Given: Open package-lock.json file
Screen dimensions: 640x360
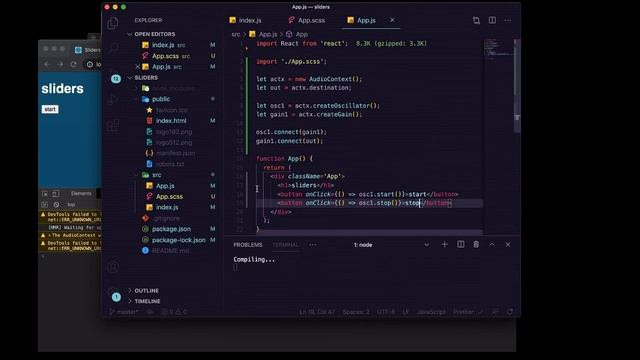Looking at the screenshot, I should point(179,240).
